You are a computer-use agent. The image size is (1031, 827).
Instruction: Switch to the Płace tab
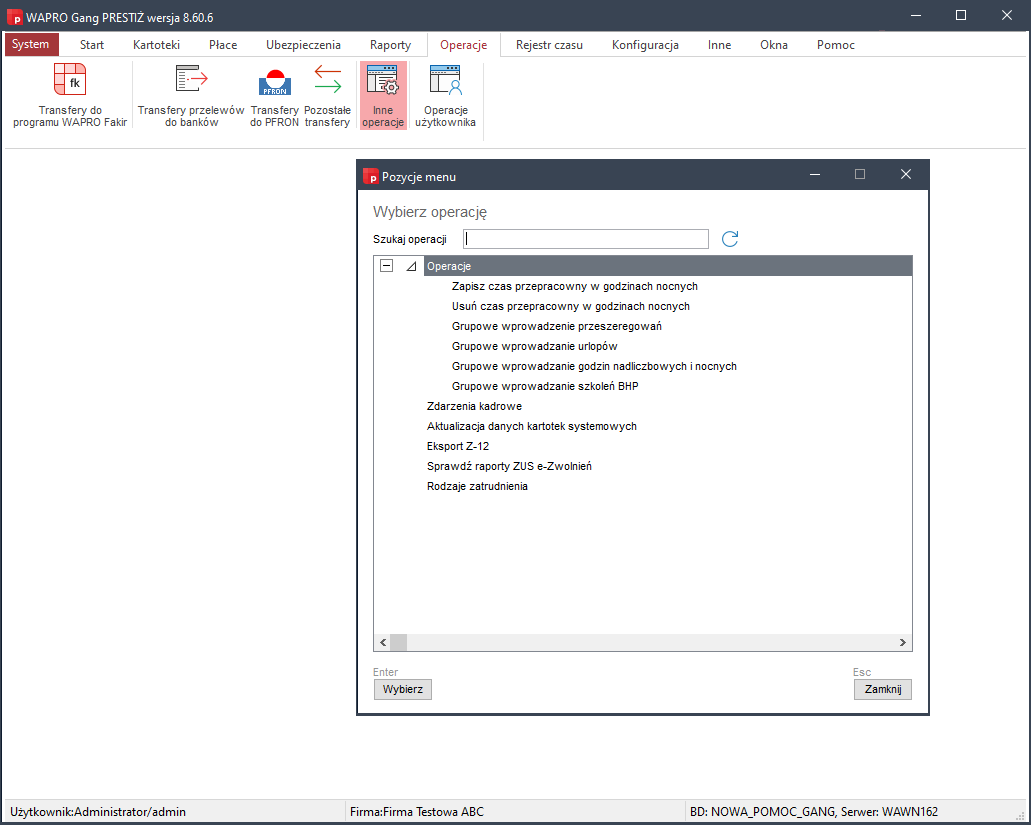(x=223, y=45)
